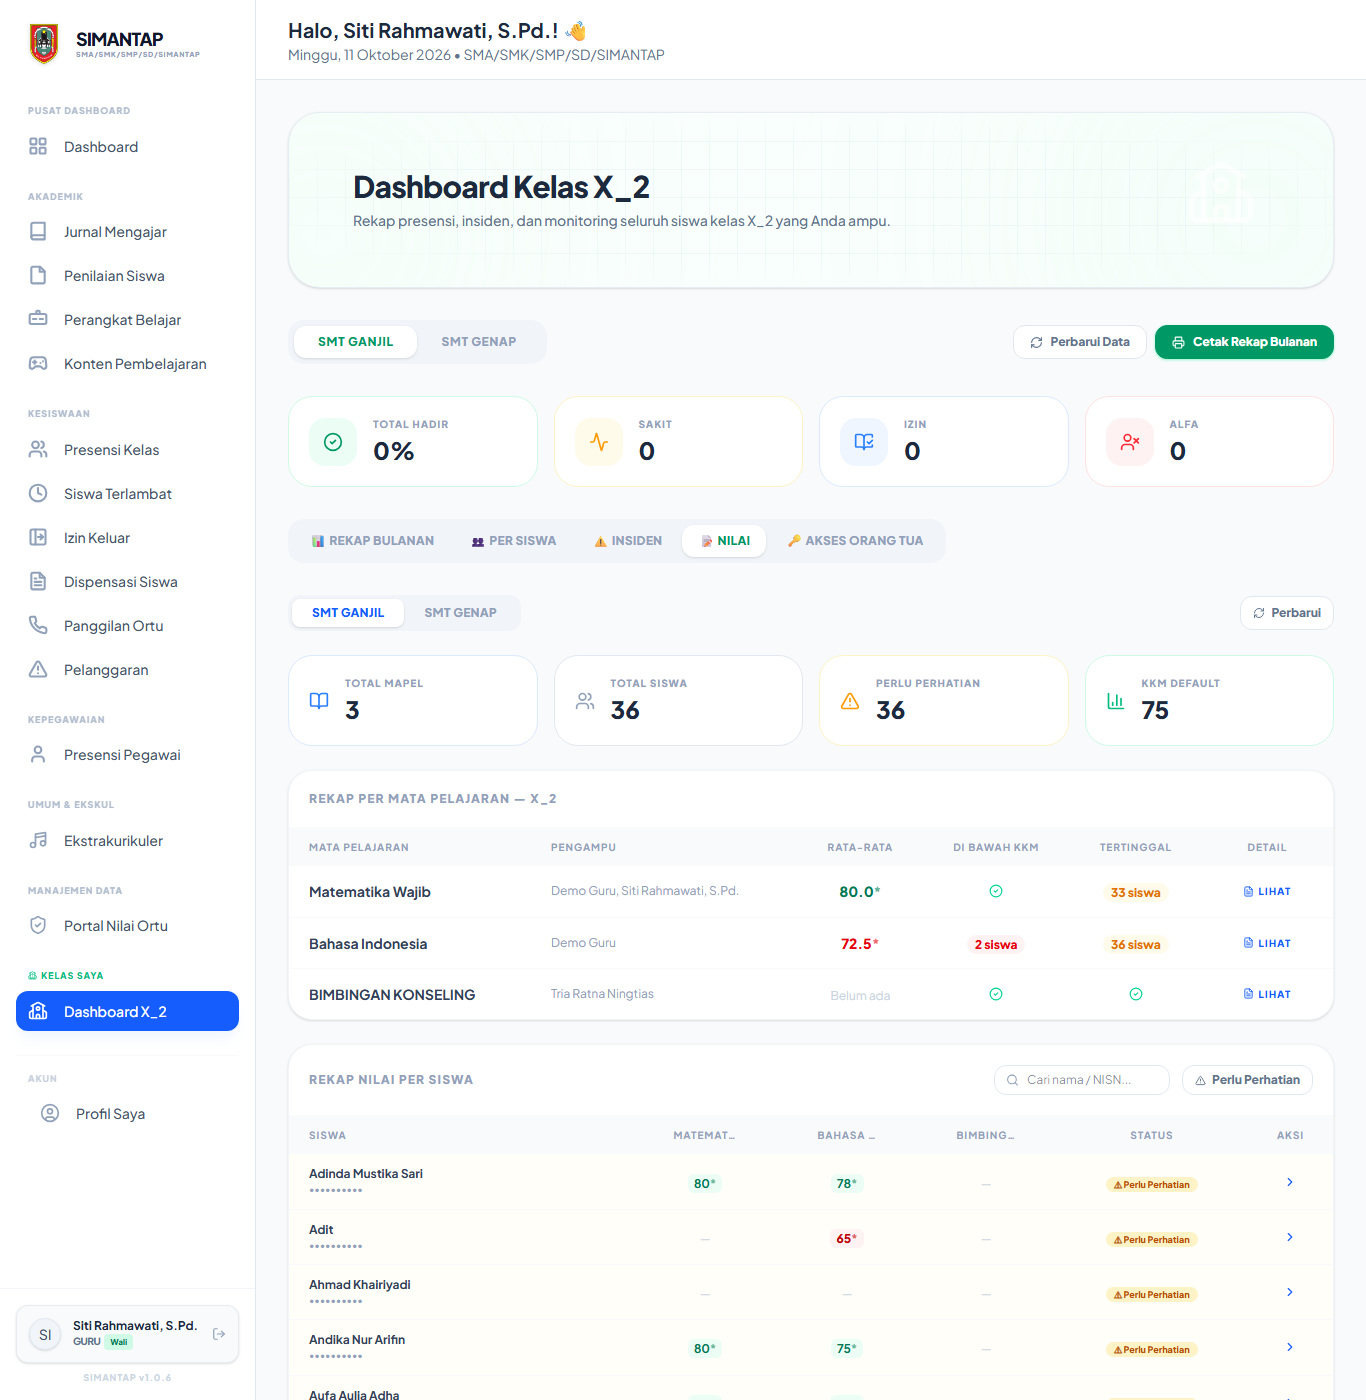Click '36 siswa' badge for Bahasa Indonesia
The image size is (1366, 1400).
tap(1136, 945)
